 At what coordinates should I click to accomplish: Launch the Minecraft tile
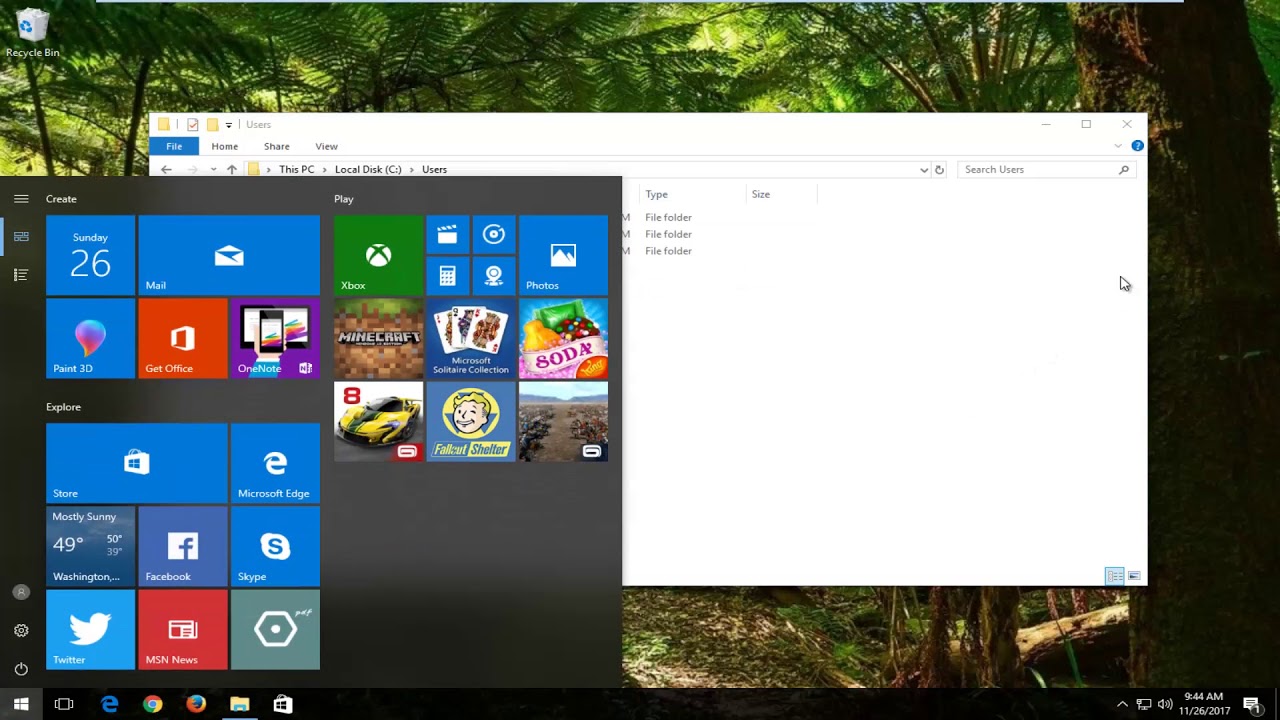click(x=378, y=338)
